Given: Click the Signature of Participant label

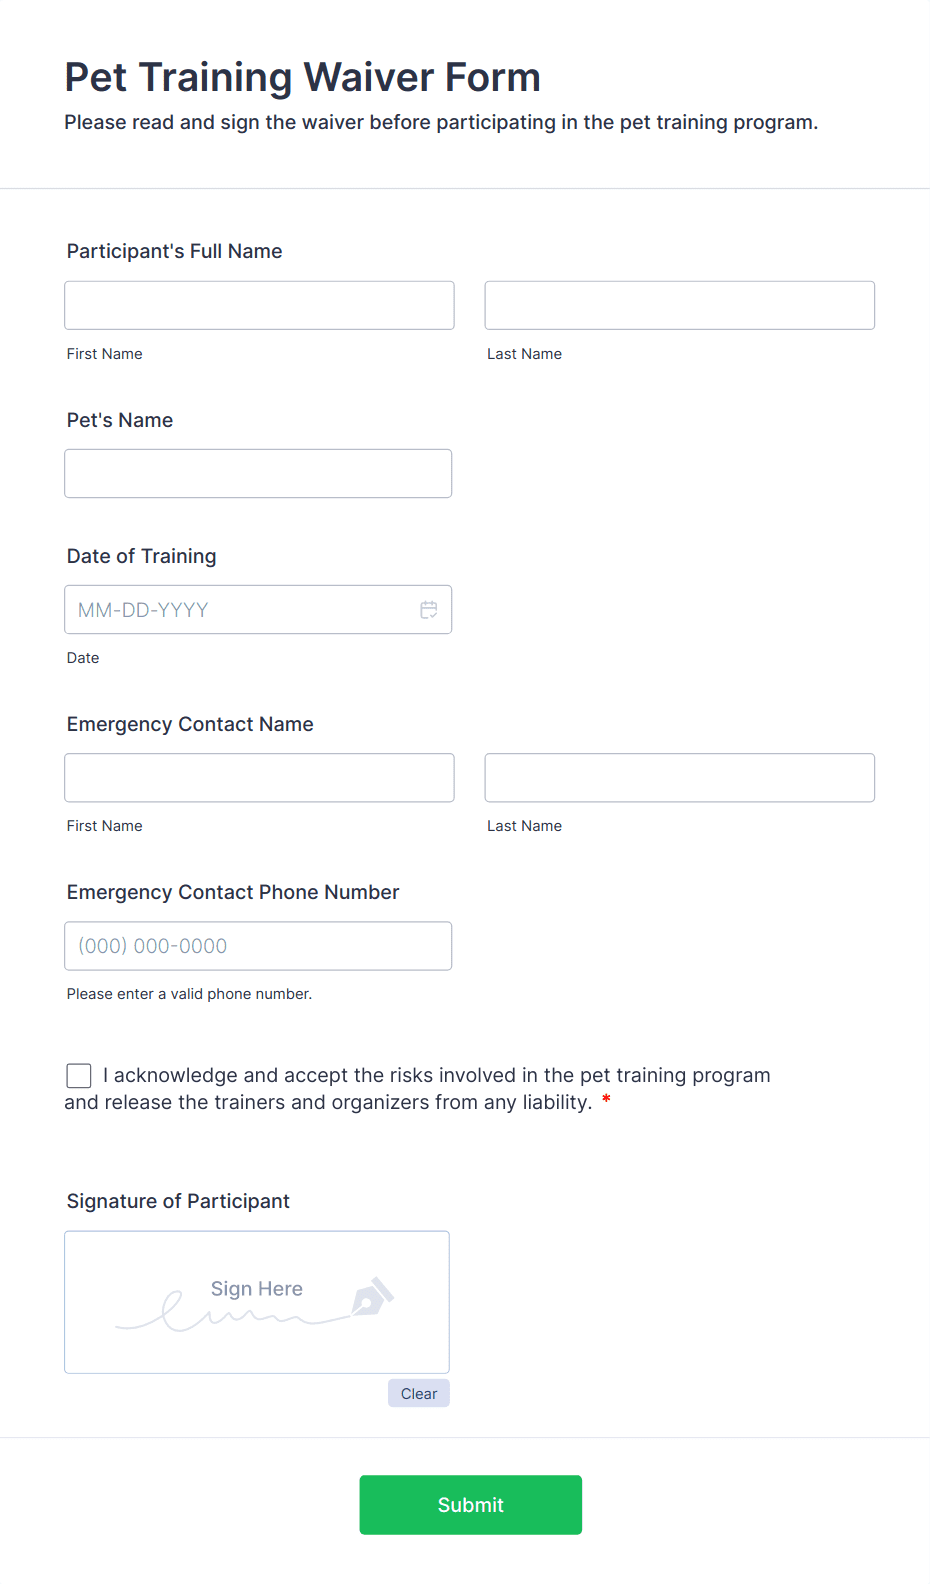Looking at the screenshot, I should click(x=178, y=1201).
